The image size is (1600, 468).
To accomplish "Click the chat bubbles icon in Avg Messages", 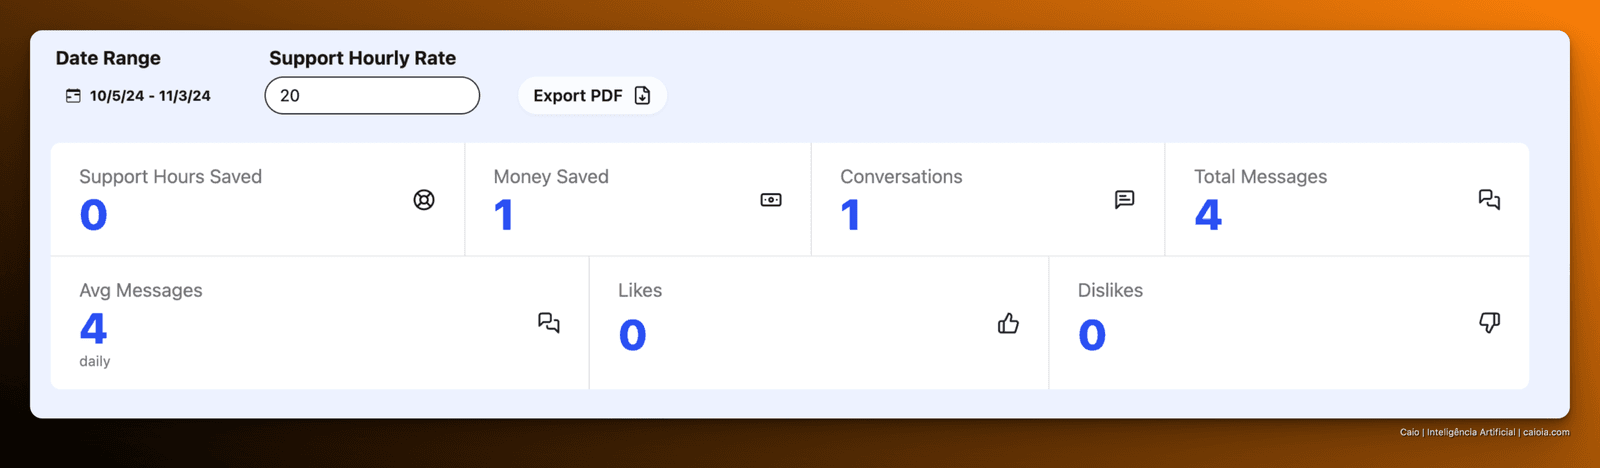I will click(x=549, y=323).
